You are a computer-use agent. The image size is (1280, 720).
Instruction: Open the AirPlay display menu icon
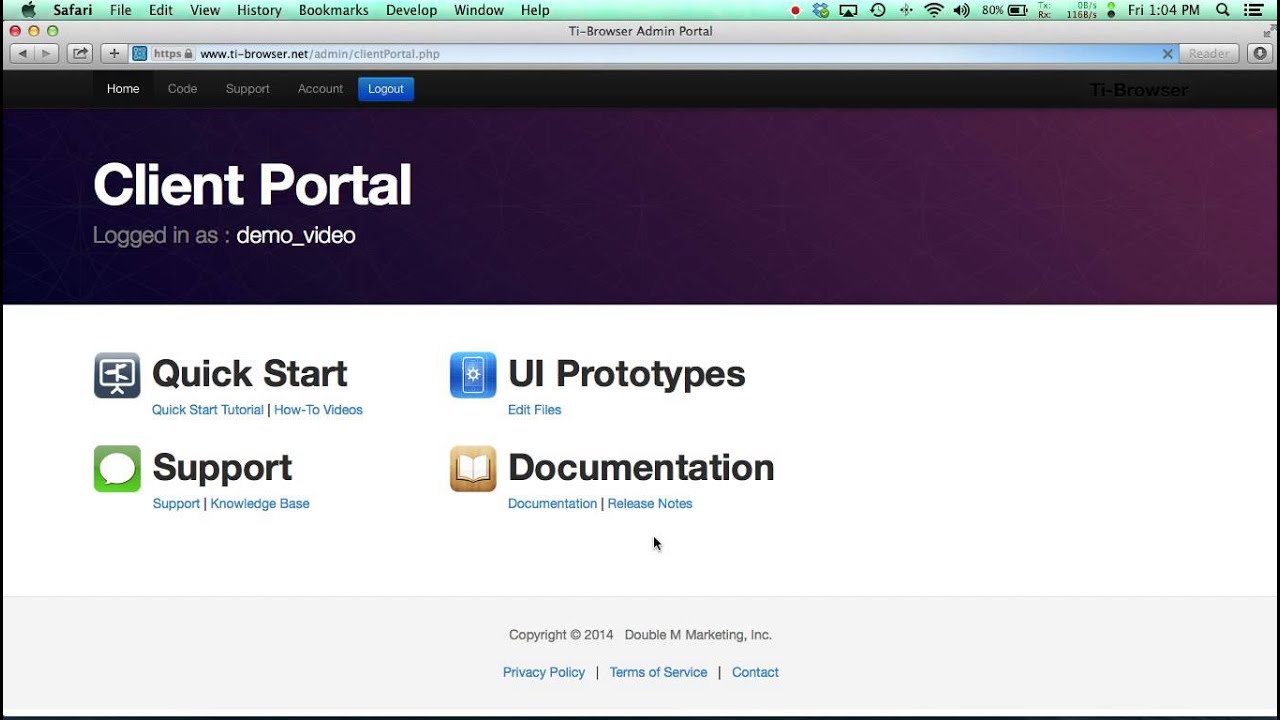click(x=848, y=10)
